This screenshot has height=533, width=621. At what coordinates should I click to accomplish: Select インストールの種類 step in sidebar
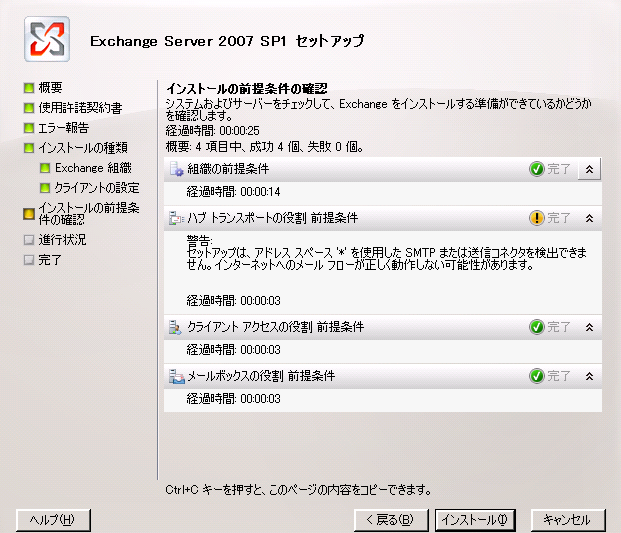coord(83,148)
